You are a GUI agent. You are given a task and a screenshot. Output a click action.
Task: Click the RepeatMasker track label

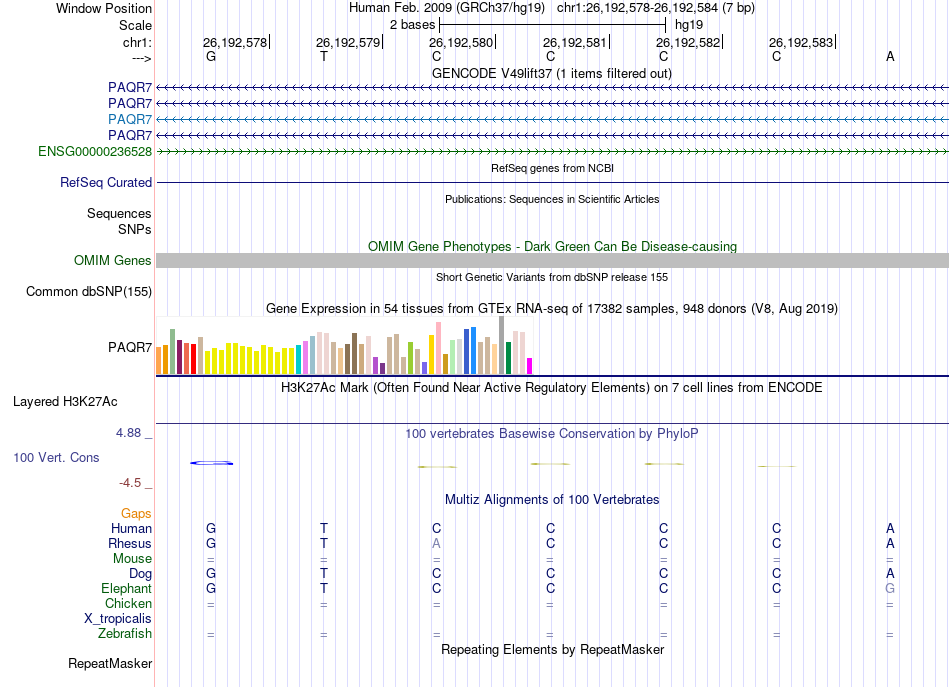110,663
